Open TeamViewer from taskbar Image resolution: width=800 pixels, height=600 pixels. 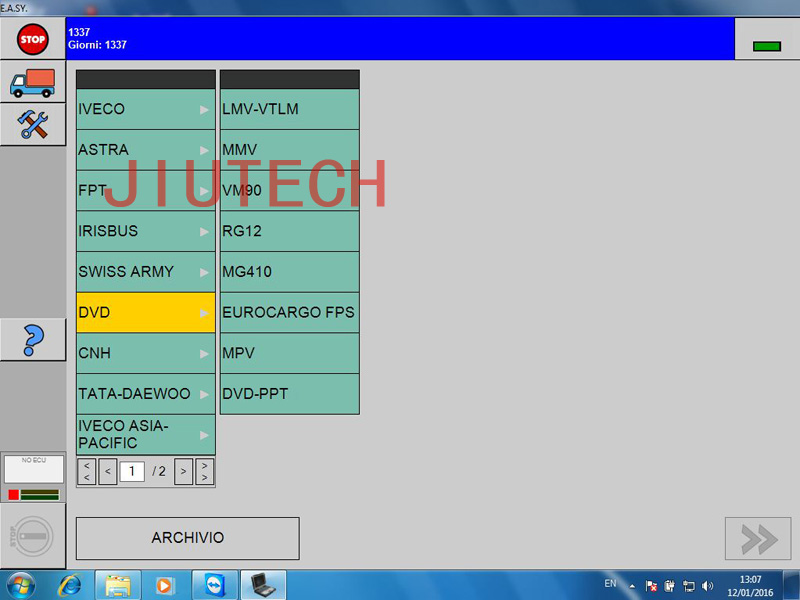215,585
